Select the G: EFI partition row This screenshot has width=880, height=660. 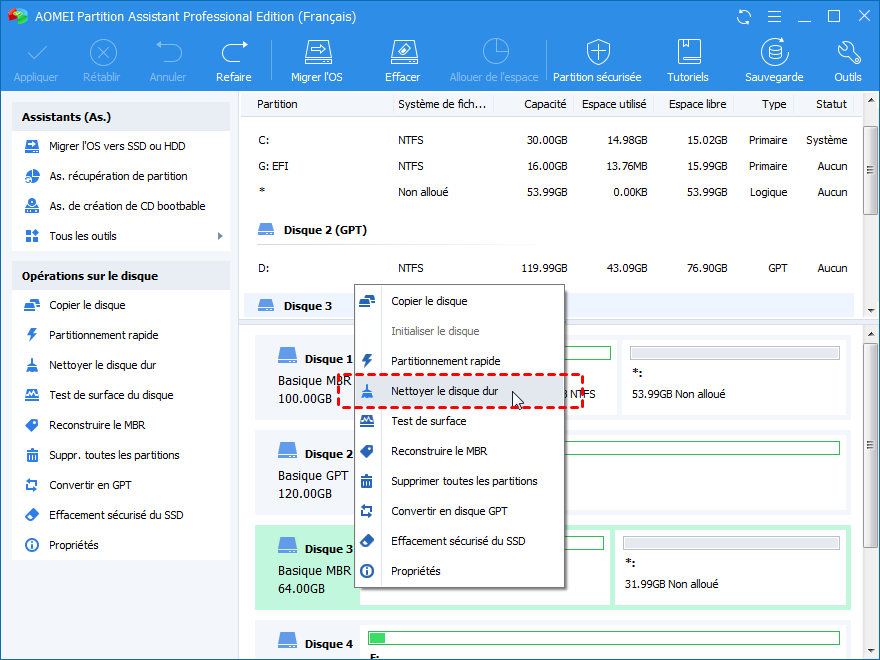(x=549, y=166)
